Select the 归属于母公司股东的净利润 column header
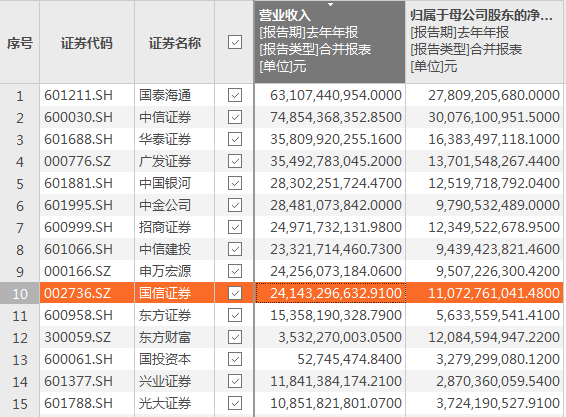This screenshot has width=566, height=417. (x=484, y=42)
